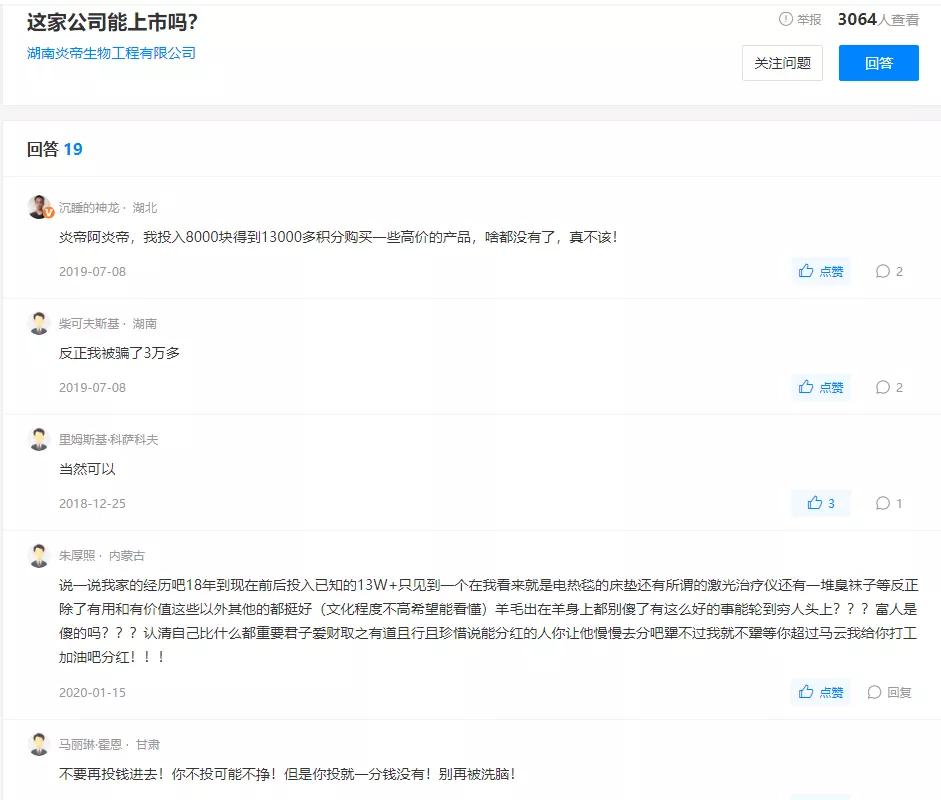Click the answer starting 不要再投钱进去

coord(287,774)
